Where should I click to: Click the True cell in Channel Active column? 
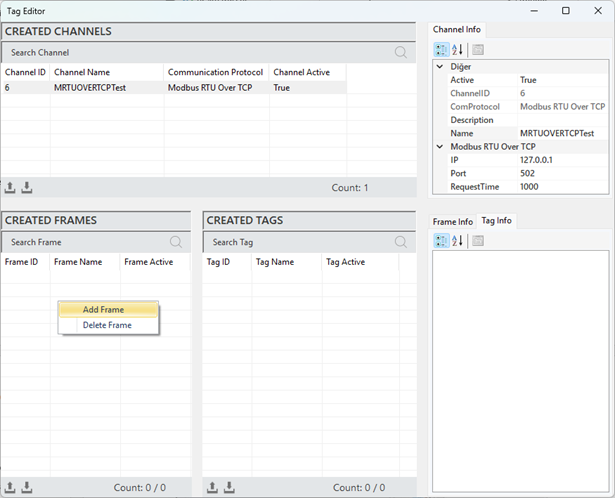point(308,88)
